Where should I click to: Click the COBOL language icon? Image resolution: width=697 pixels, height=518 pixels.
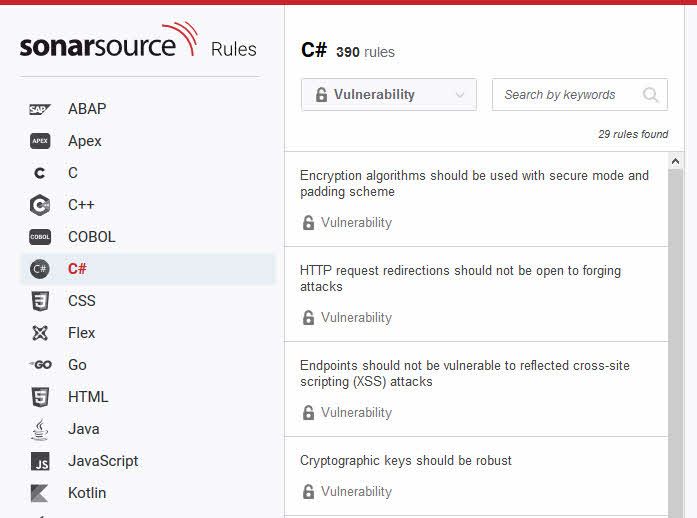40,237
